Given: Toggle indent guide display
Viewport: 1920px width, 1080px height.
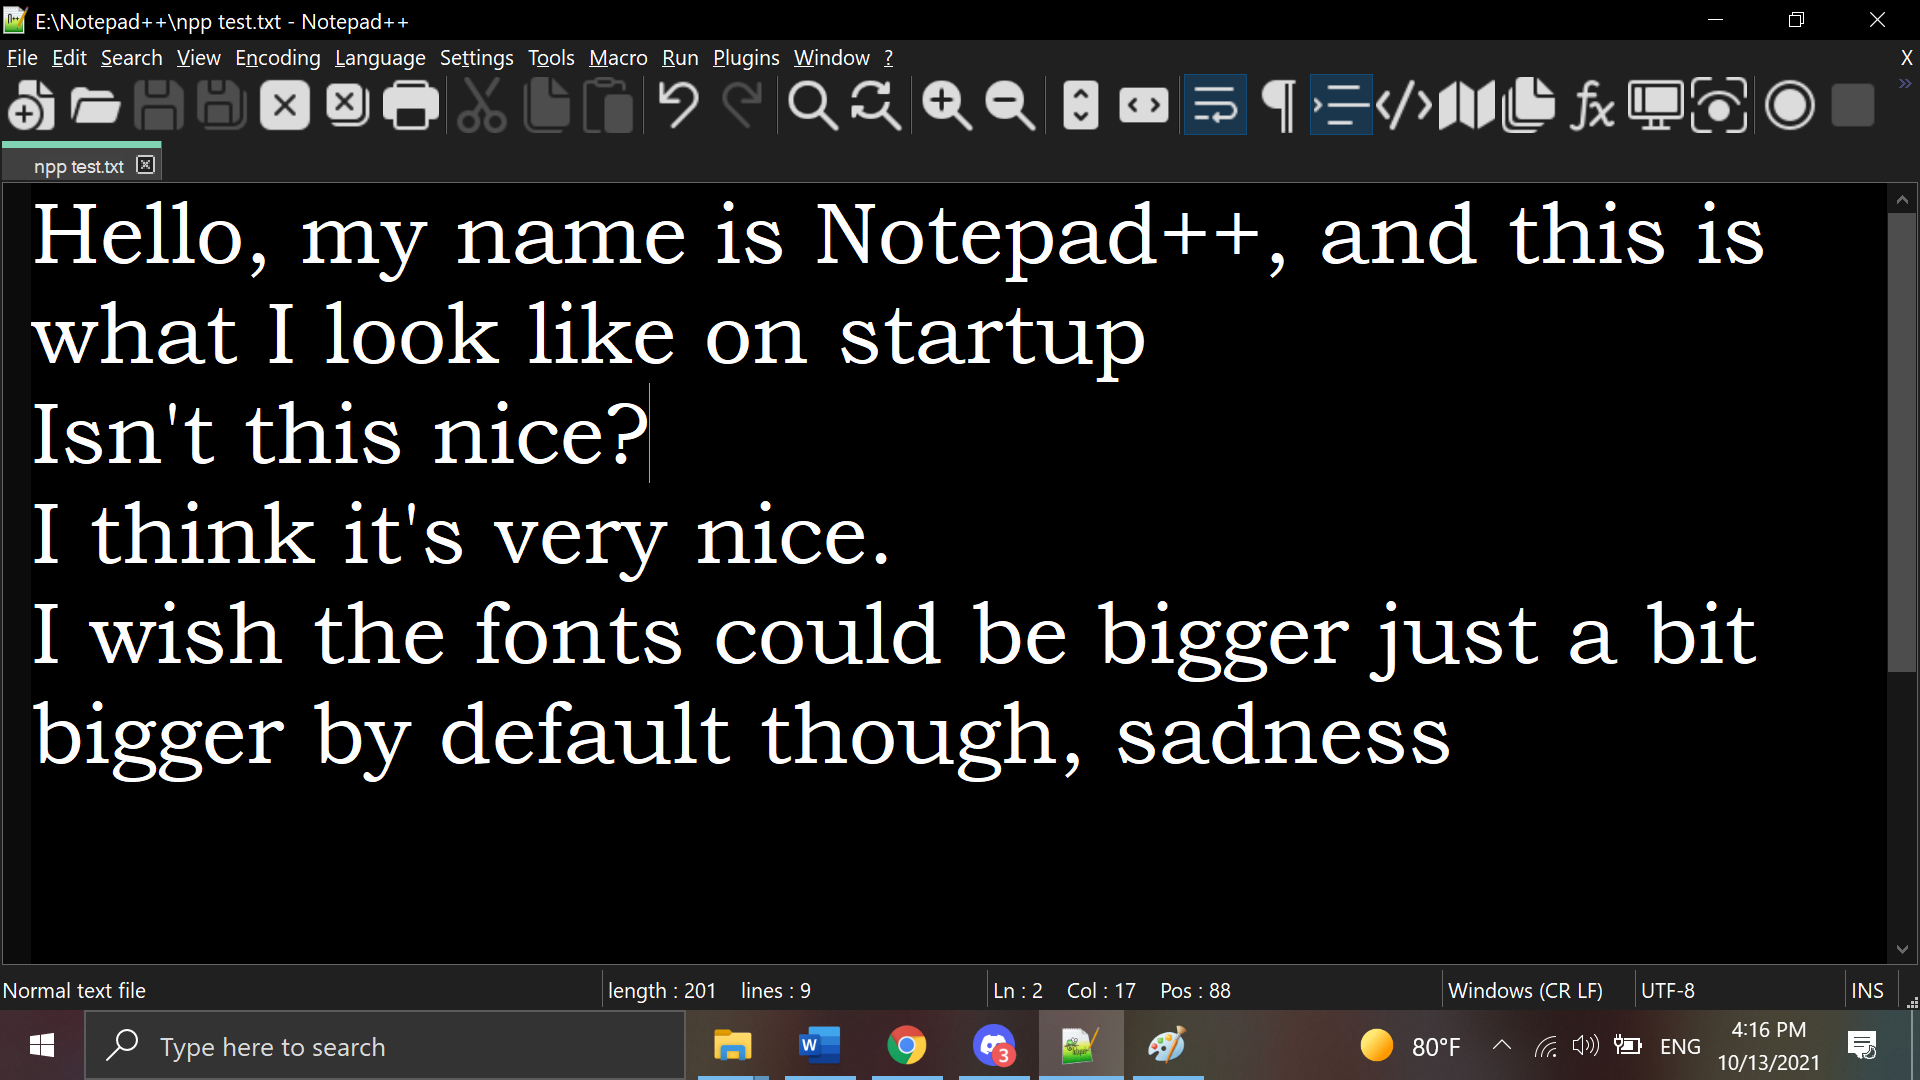Looking at the screenshot, I should (1341, 105).
